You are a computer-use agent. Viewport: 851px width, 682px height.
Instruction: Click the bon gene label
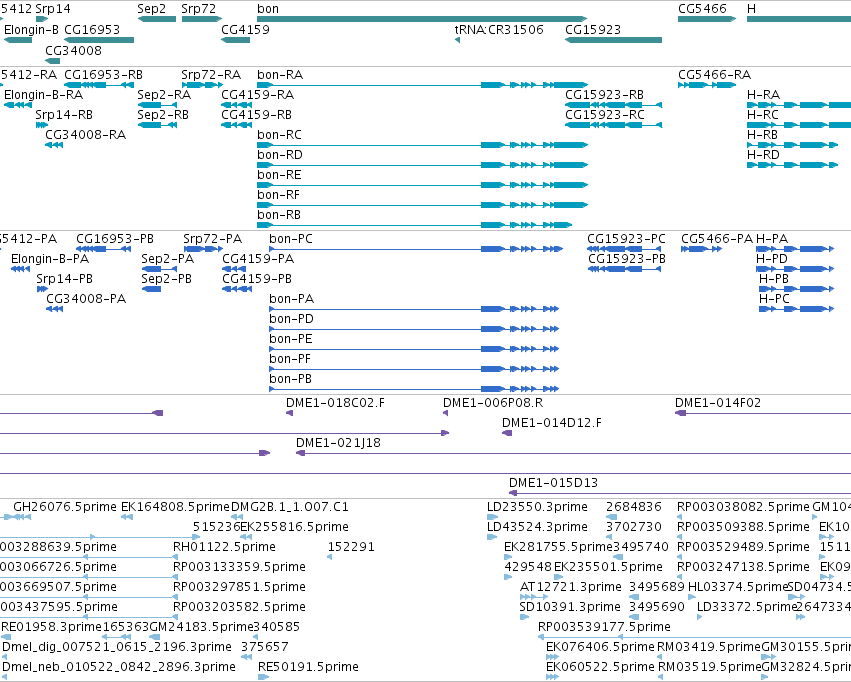click(x=268, y=9)
